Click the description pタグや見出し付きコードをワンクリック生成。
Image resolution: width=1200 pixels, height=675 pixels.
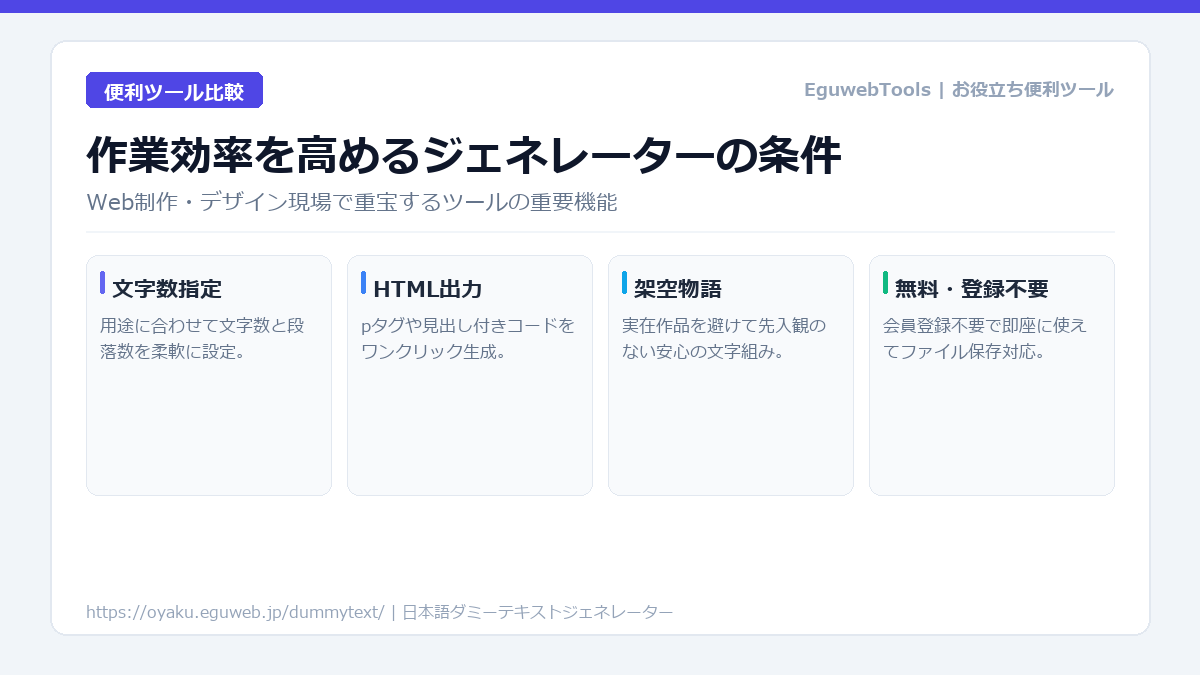(x=468, y=339)
